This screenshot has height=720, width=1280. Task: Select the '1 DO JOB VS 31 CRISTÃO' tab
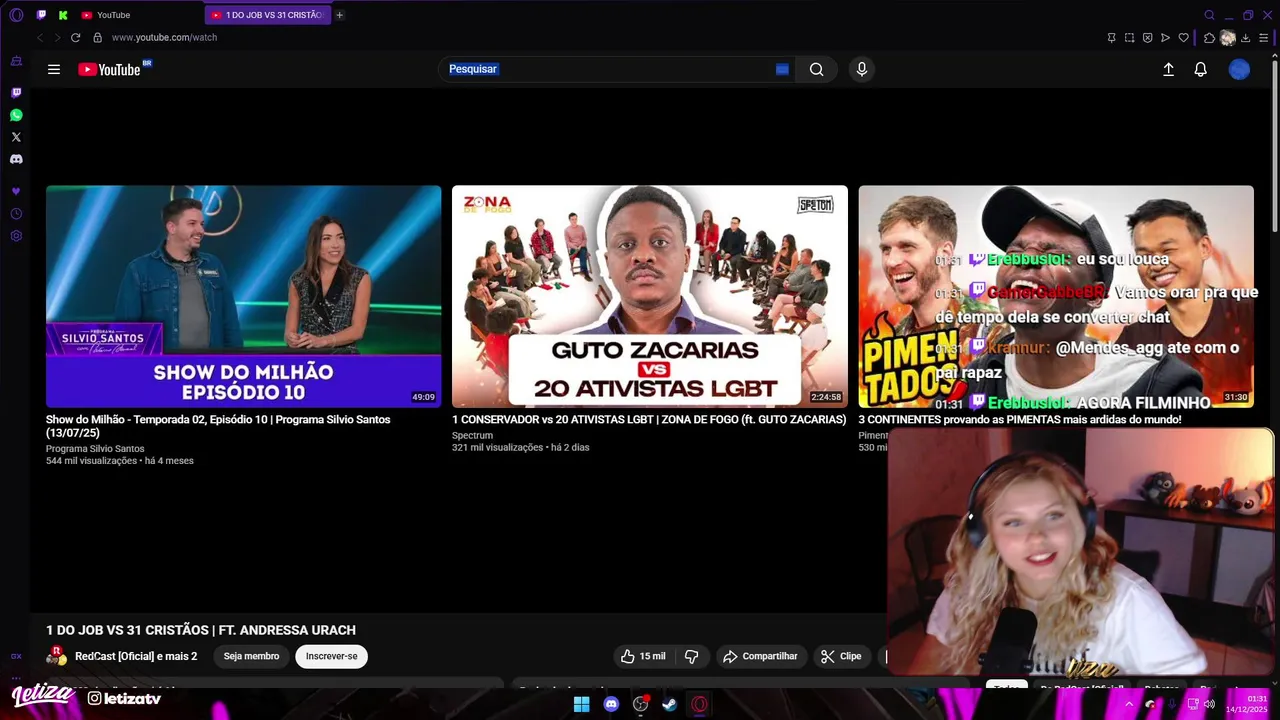pos(266,15)
